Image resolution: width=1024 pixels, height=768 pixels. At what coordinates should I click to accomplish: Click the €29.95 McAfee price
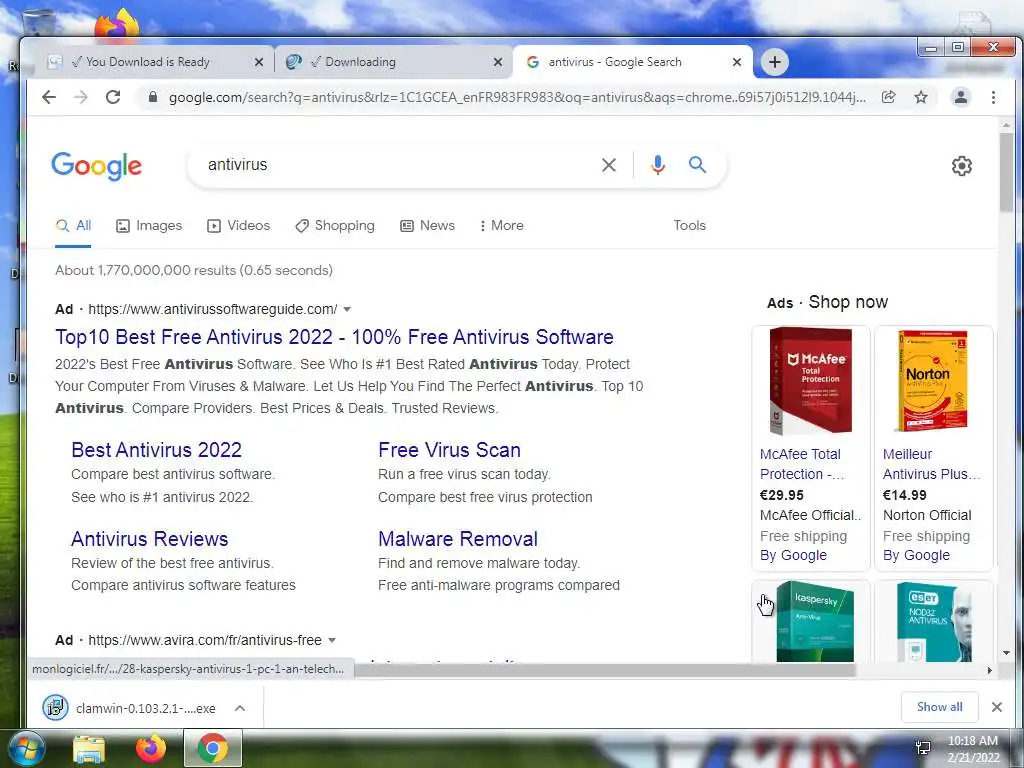[782, 496]
